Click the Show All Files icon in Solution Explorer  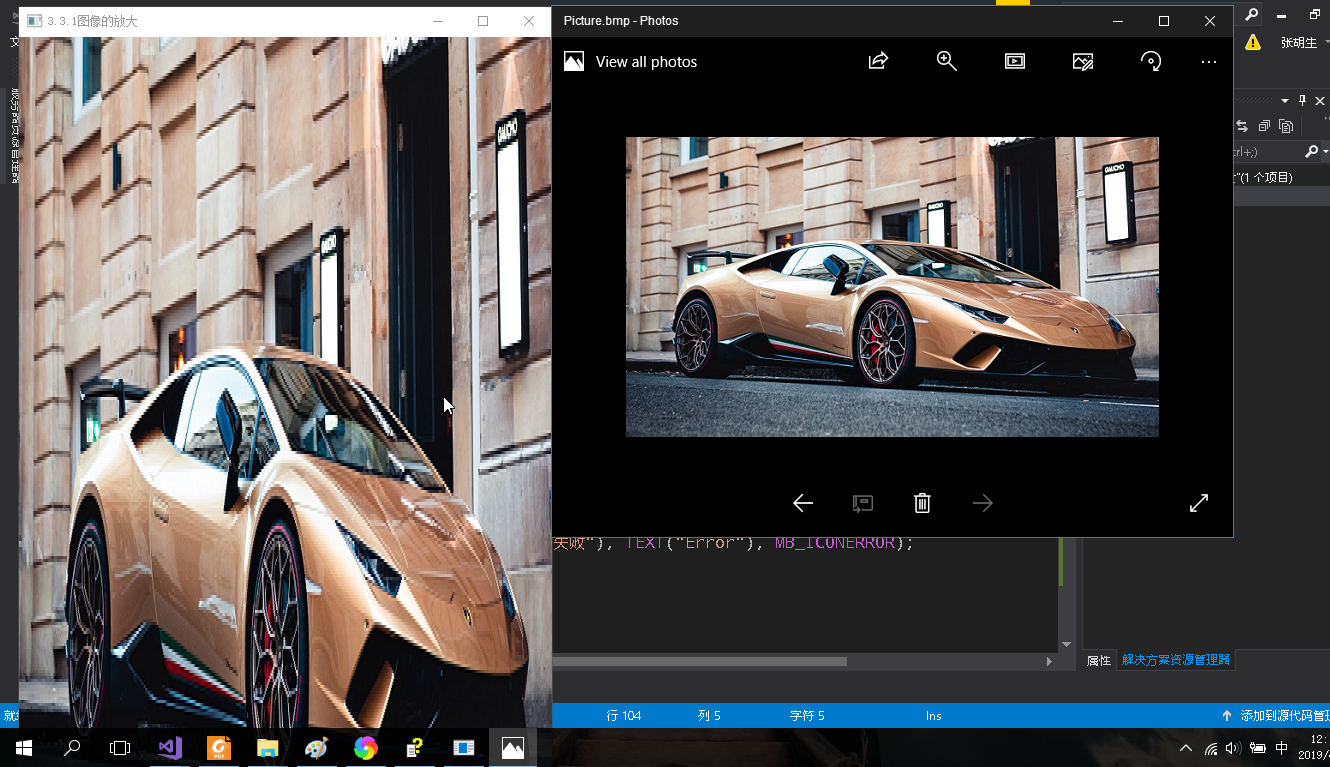pyautogui.click(x=1286, y=126)
